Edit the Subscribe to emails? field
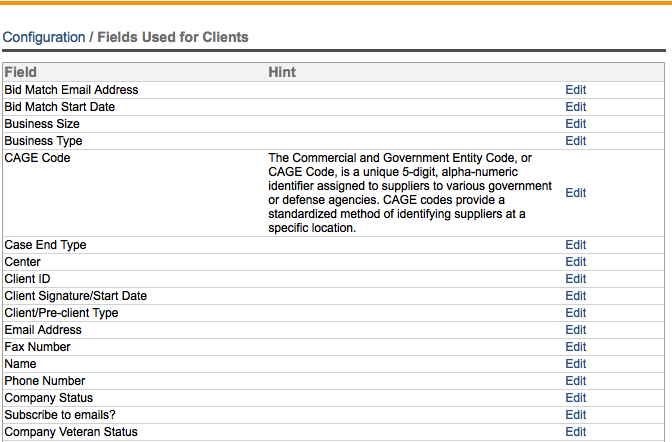The image size is (672, 442). 575,415
